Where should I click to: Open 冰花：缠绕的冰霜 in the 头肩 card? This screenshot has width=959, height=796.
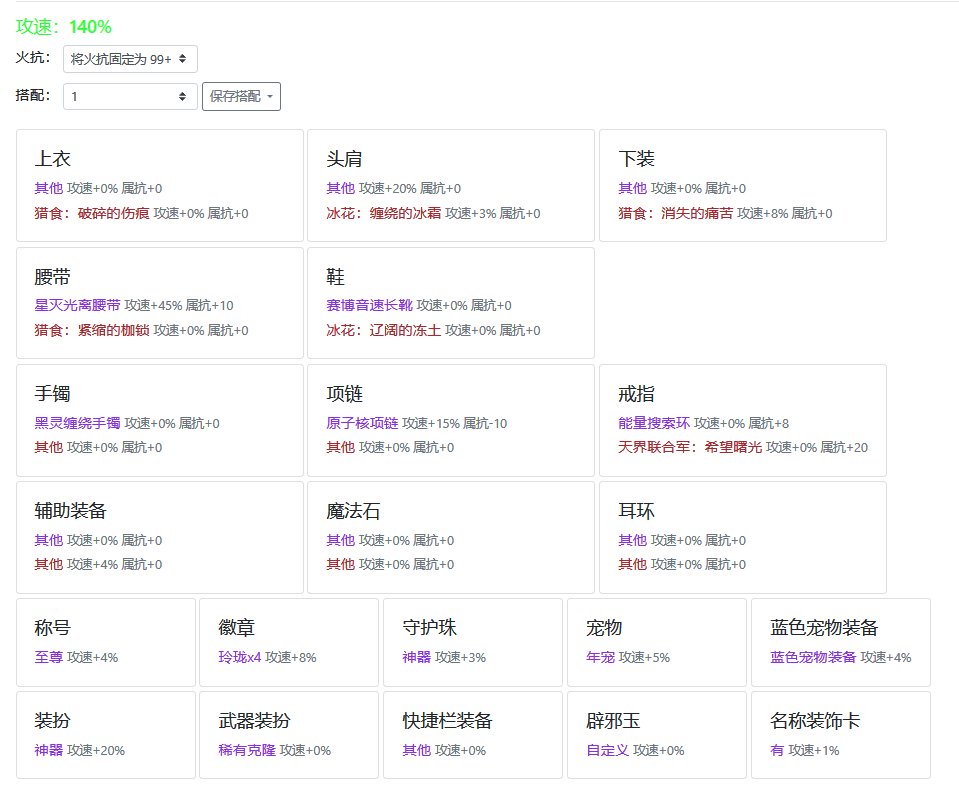[x=383, y=214]
